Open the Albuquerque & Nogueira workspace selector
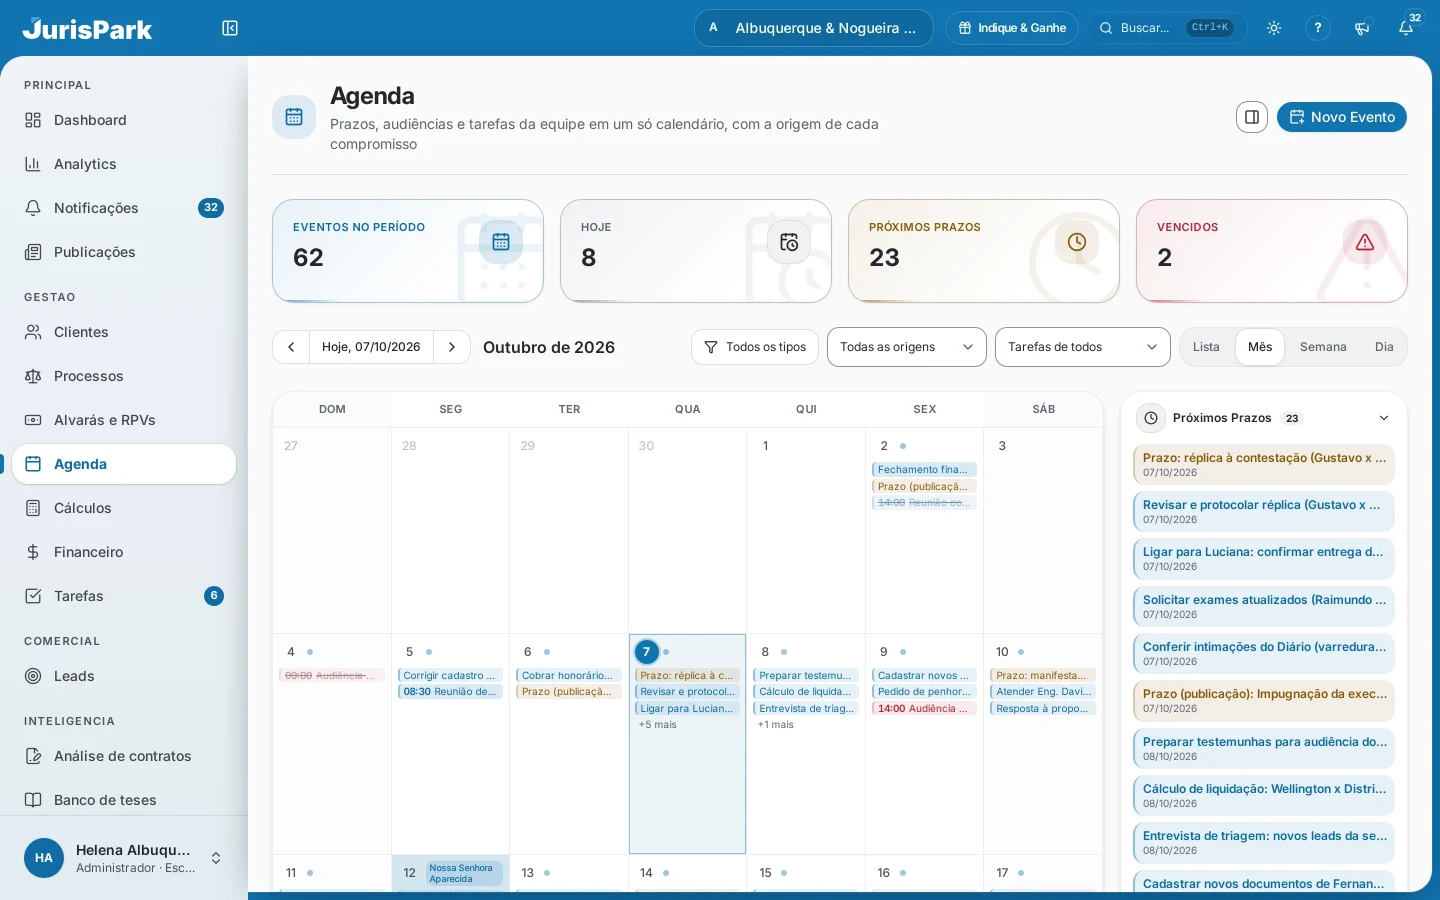 coord(814,28)
